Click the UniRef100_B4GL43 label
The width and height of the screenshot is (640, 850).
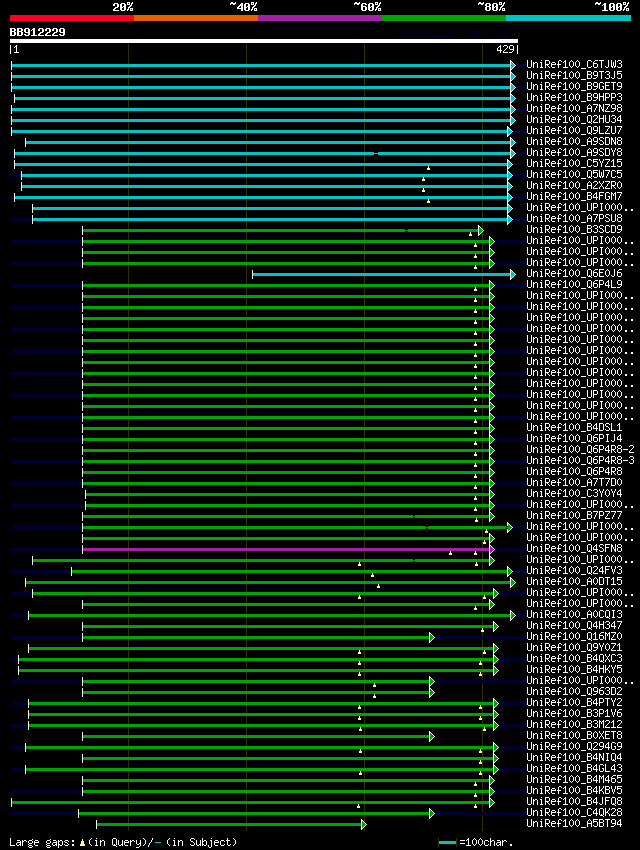[574, 769]
